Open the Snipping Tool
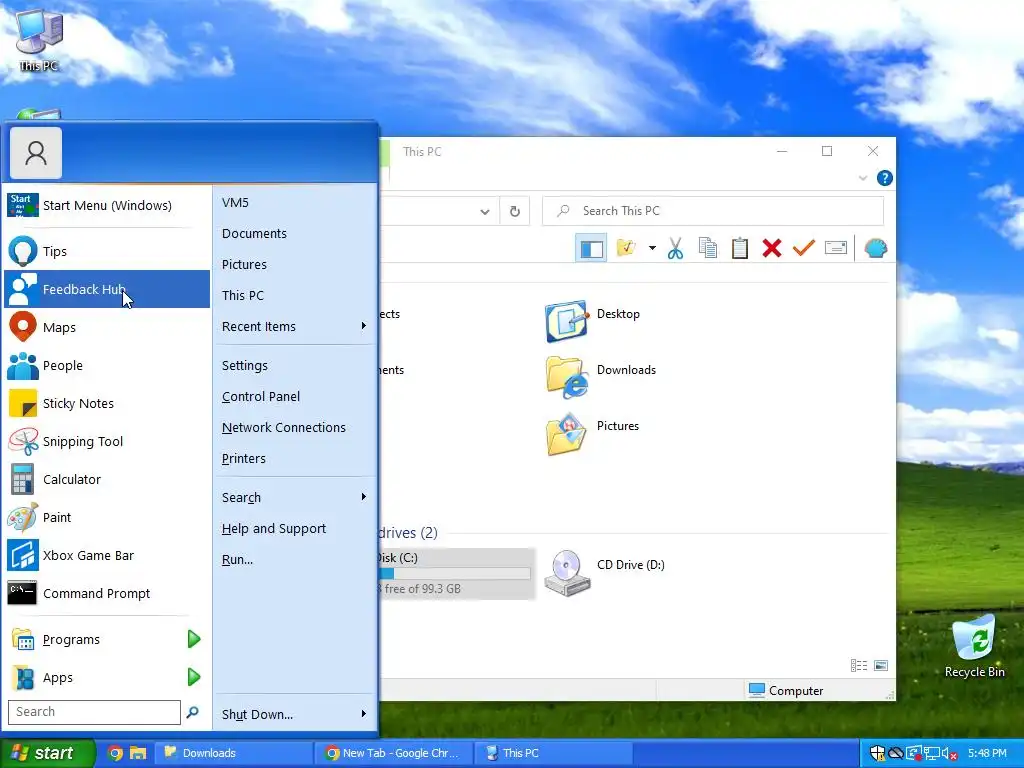 (107, 441)
